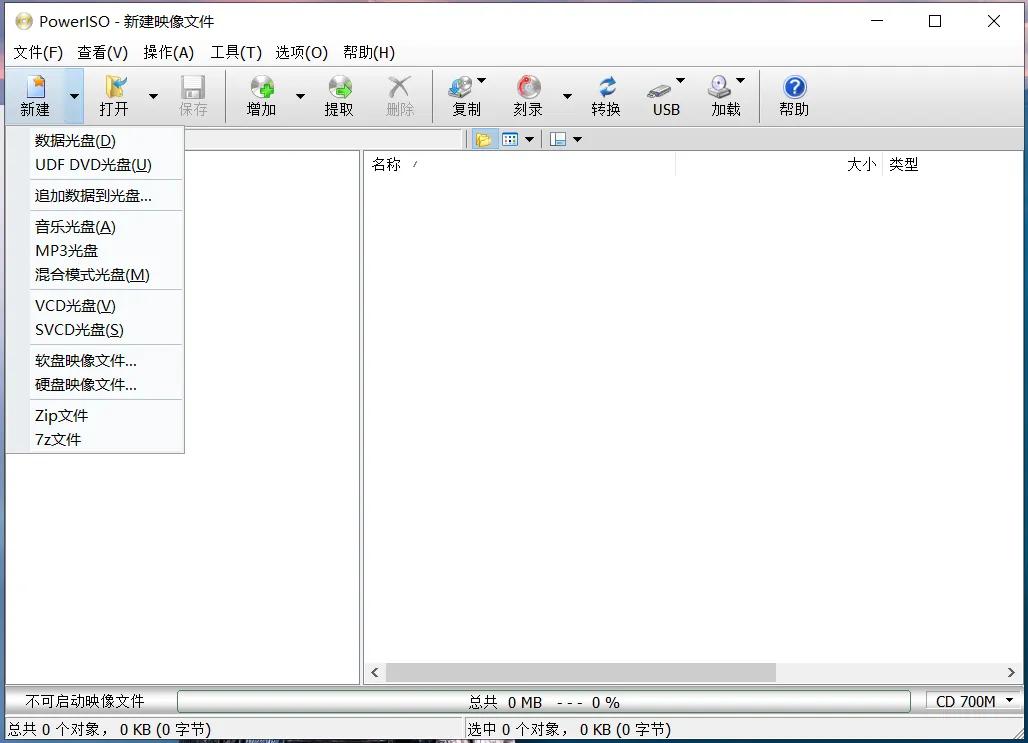
Task: Click the horizontal scrollbar thumb
Action: 581,672
